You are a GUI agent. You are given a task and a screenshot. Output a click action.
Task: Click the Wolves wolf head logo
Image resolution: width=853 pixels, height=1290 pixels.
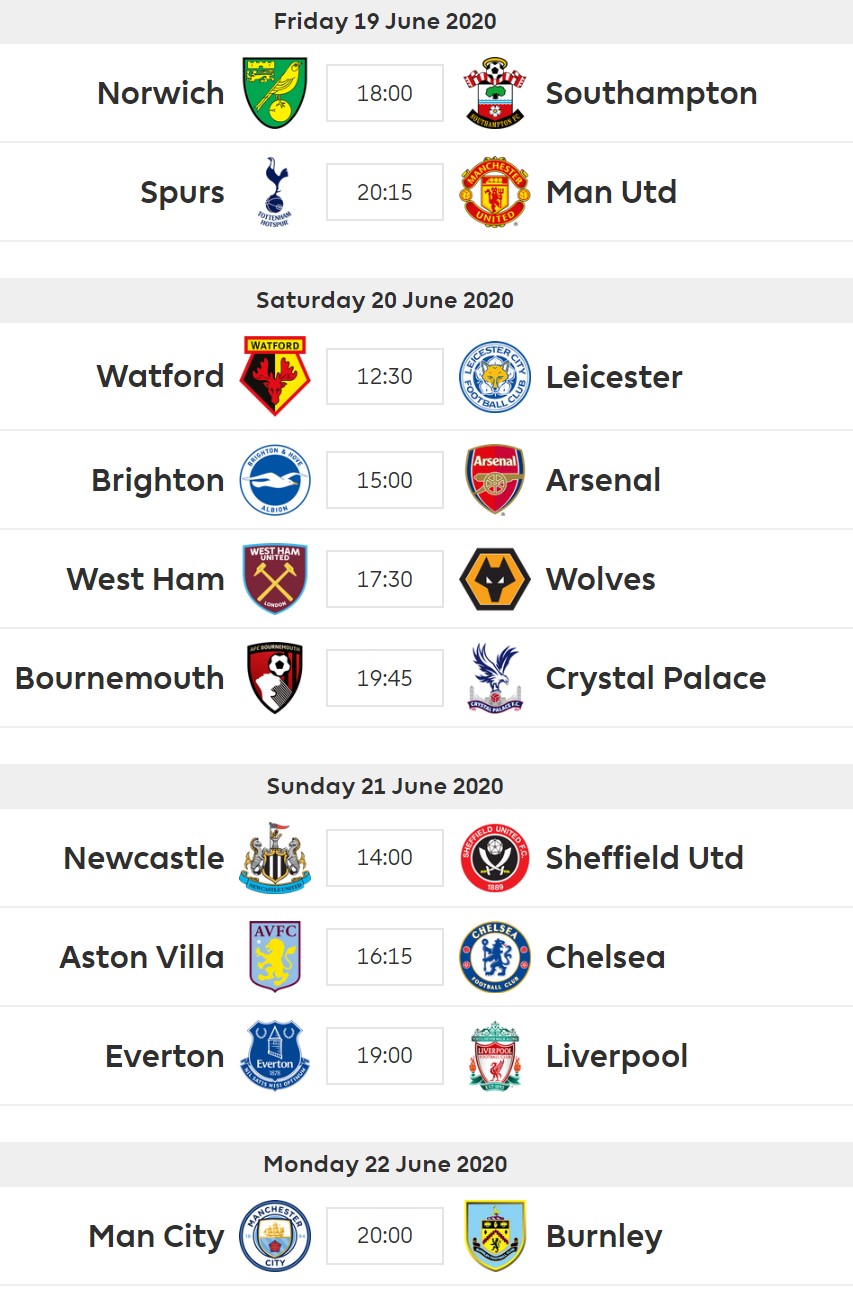495,579
